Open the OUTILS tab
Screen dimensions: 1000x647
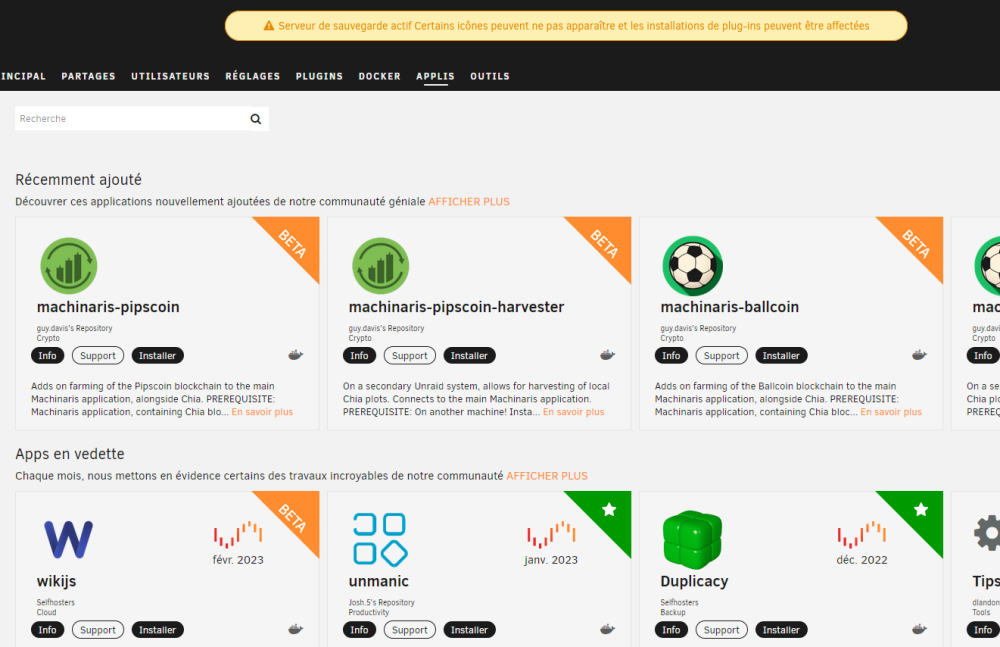pos(490,76)
